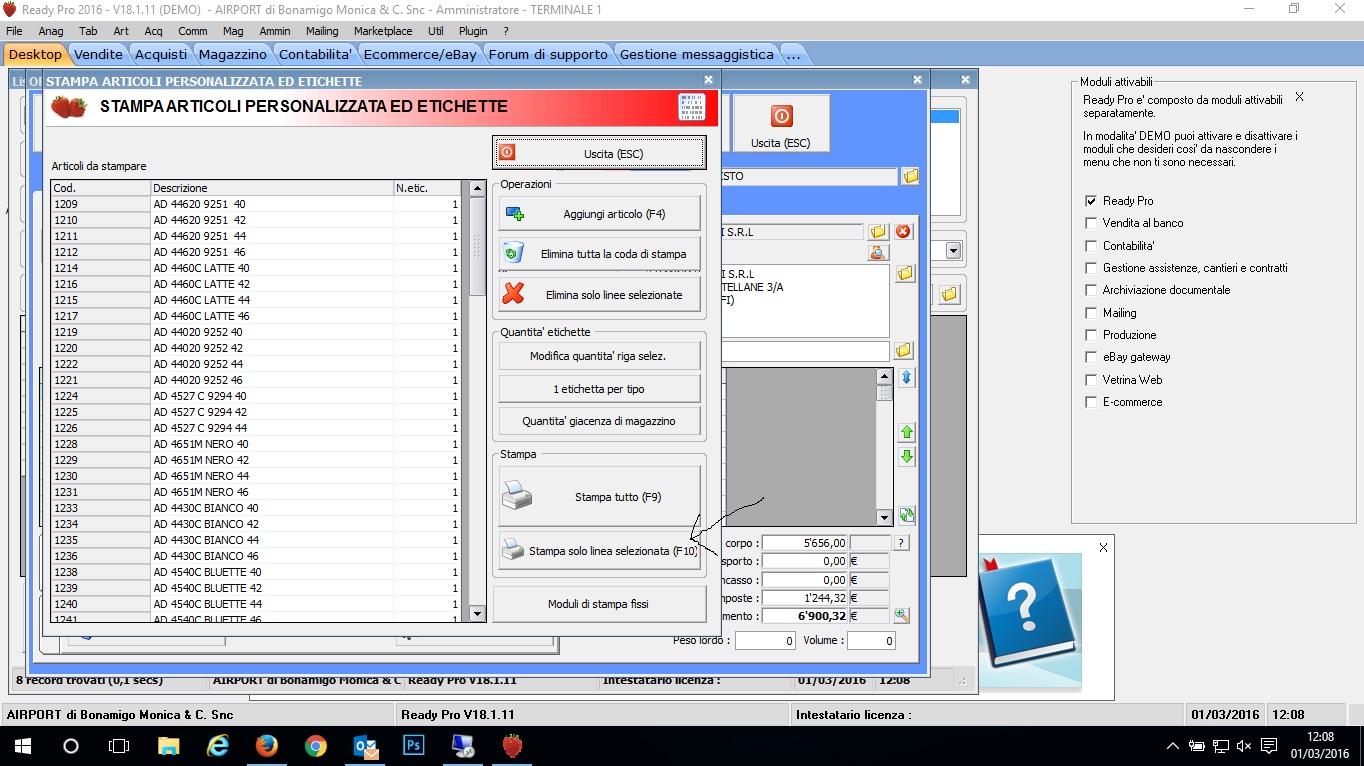
Task: Toggle the Ready Pro module checkbox
Action: point(1091,201)
